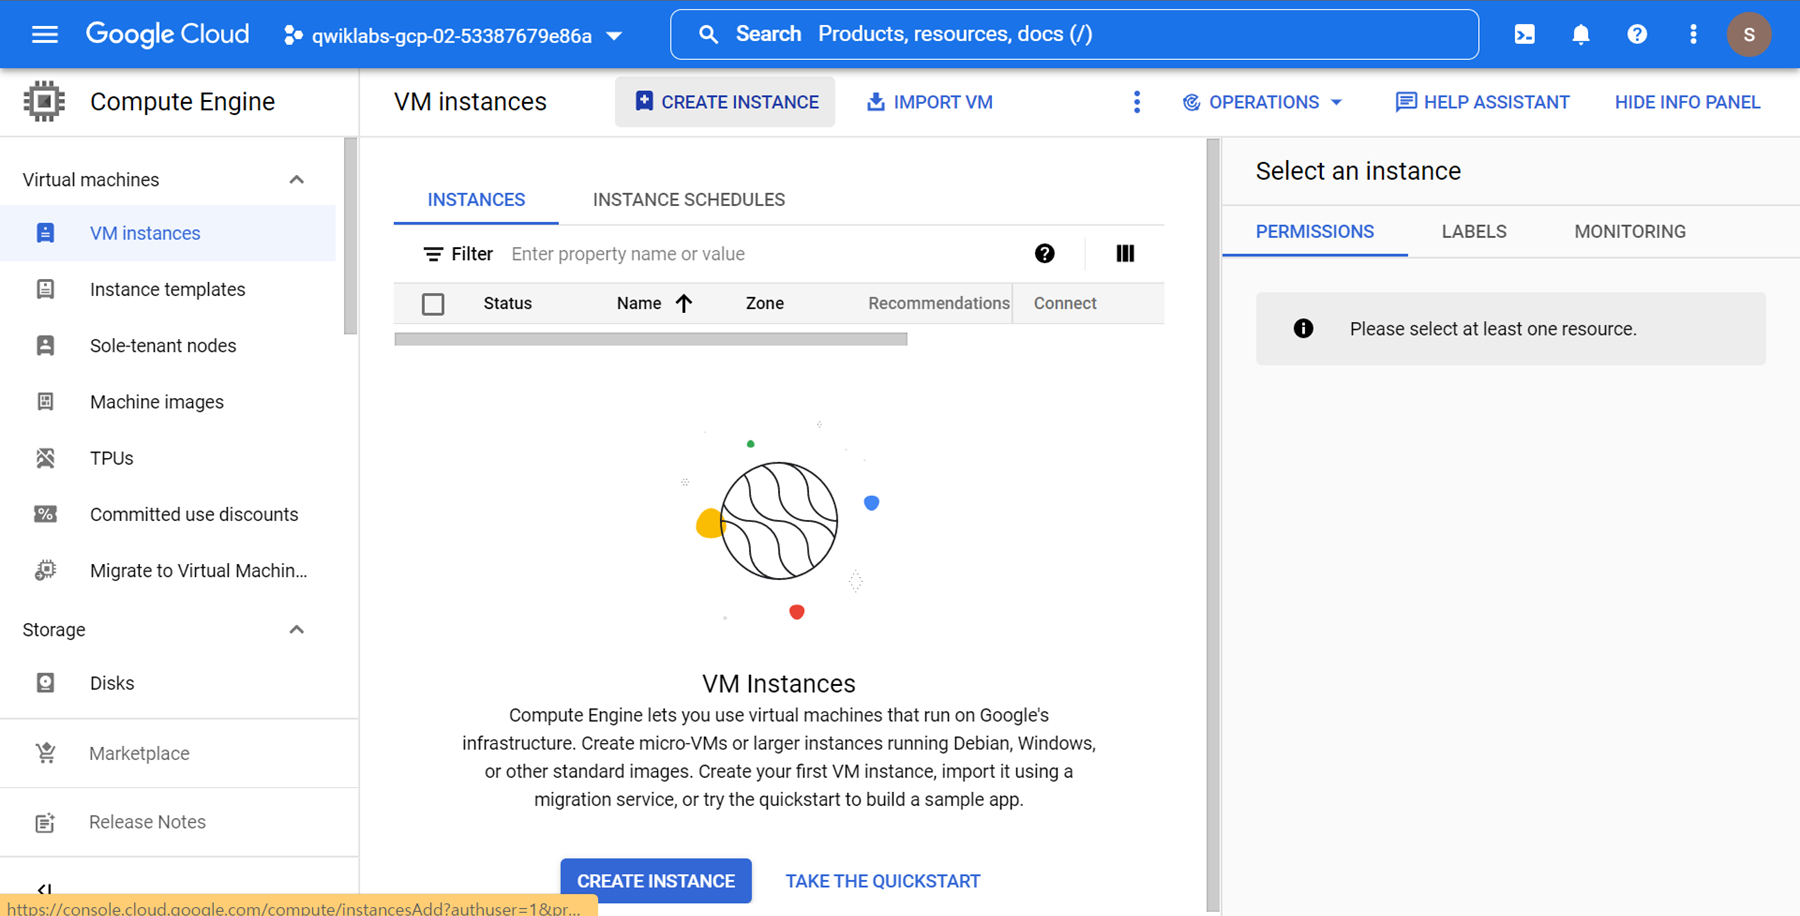The width and height of the screenshot is (1800, 916).
Task: Expand the Operations dropdown
Action: [1262, 102]
